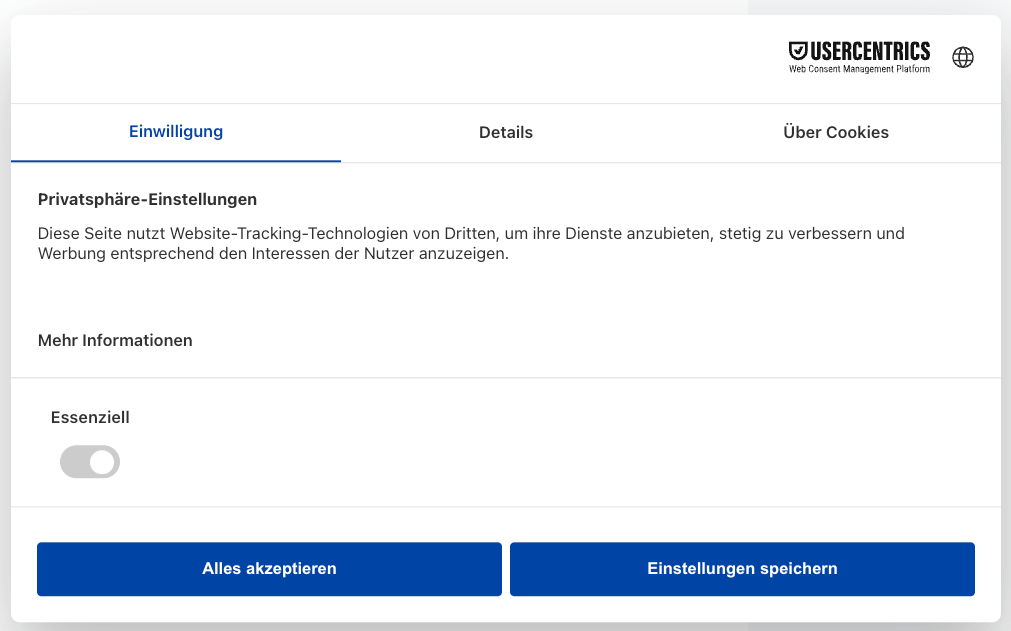Click the Privatsphäre-Einstellungen heading
This screenshot has height=631, width=1011.
click(x=147, y=199)
